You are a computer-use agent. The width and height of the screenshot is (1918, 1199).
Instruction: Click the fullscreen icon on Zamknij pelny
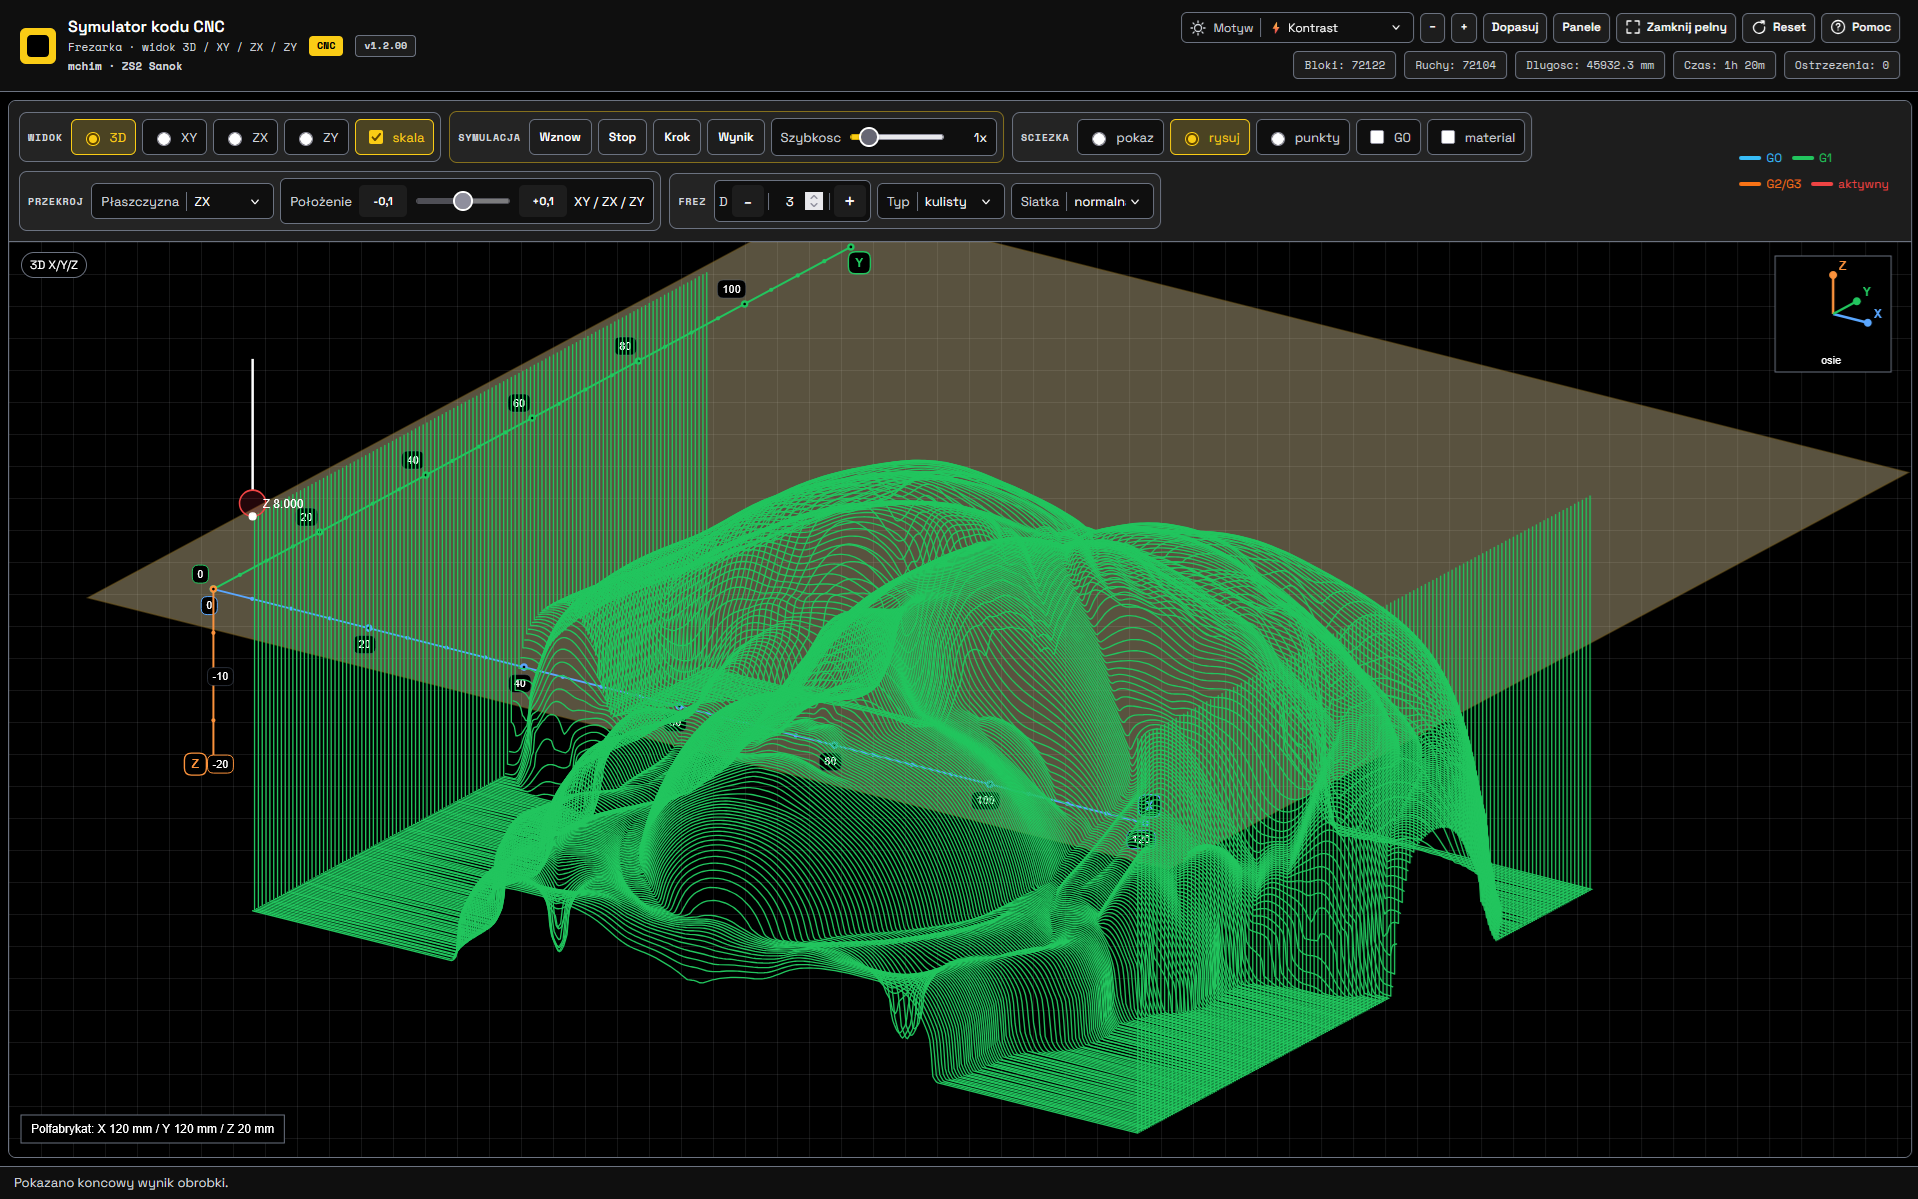coord(1633,27)
